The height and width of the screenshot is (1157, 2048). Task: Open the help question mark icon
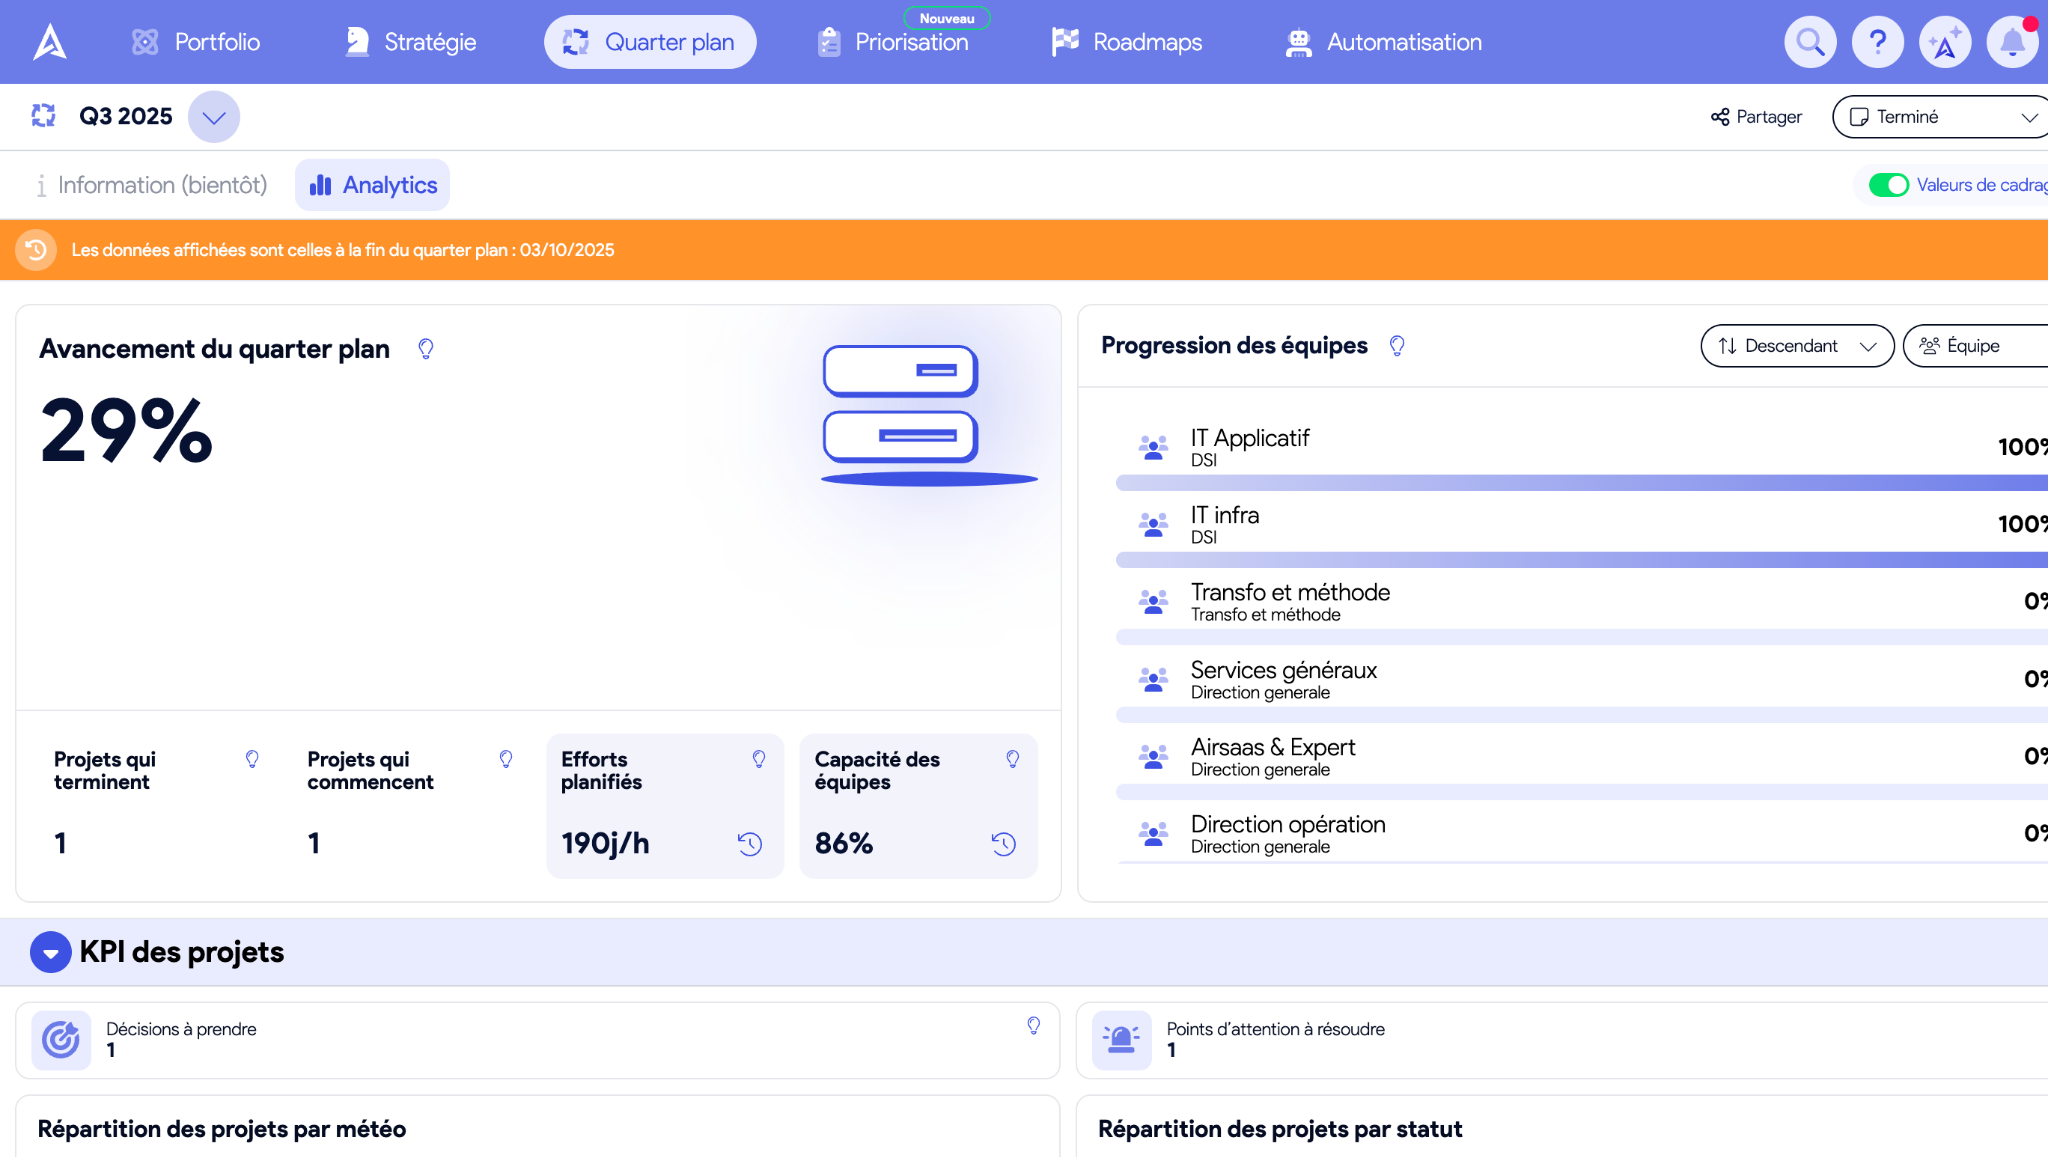point(1877,42)
